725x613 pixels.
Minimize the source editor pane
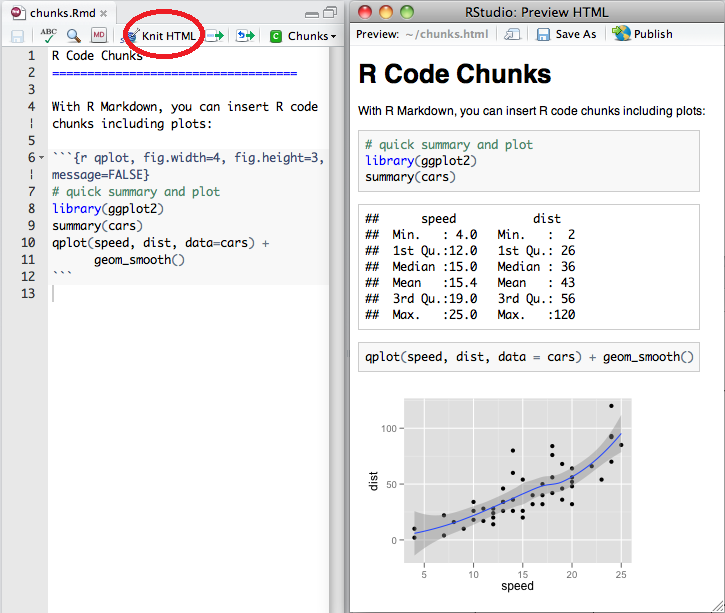313,13
